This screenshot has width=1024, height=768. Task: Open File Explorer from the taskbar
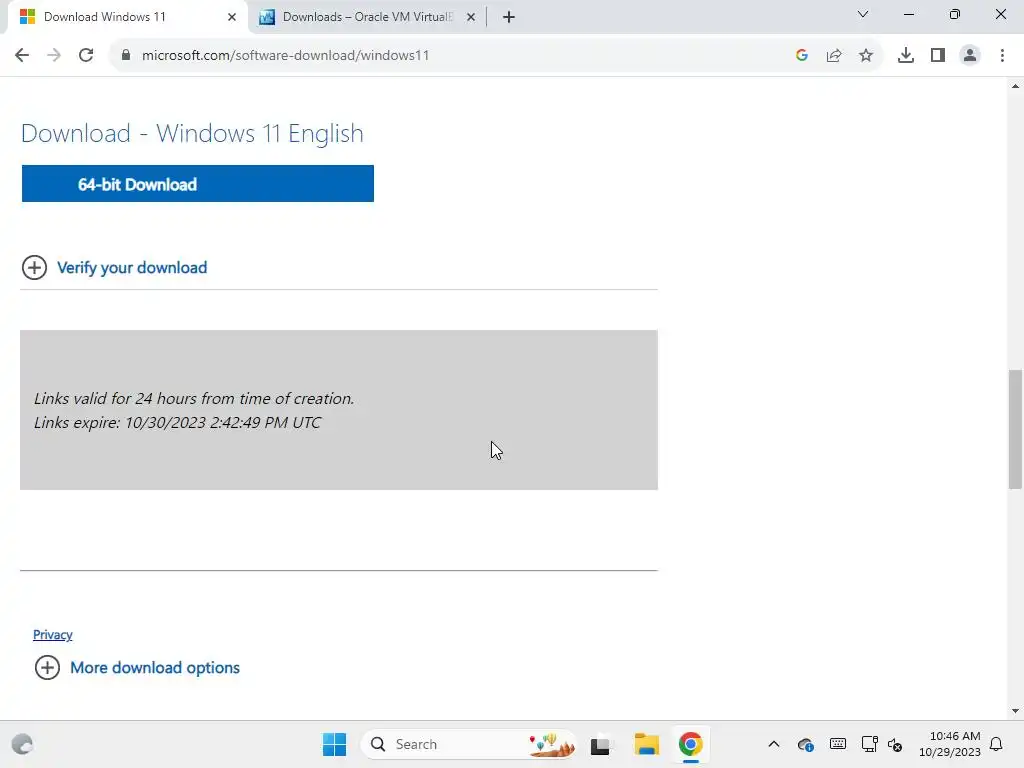coord(647,744)
